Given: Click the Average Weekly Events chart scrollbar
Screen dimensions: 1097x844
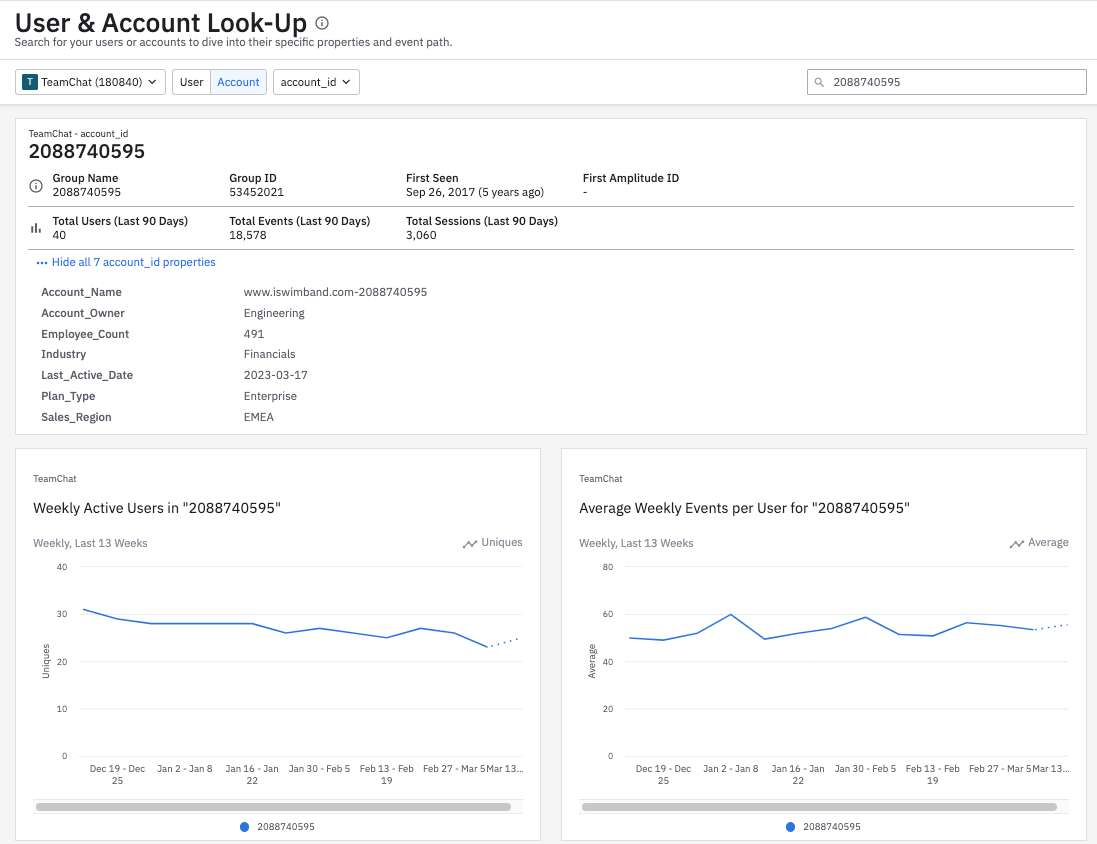Looking at the screenshot, I should point(819,806).
